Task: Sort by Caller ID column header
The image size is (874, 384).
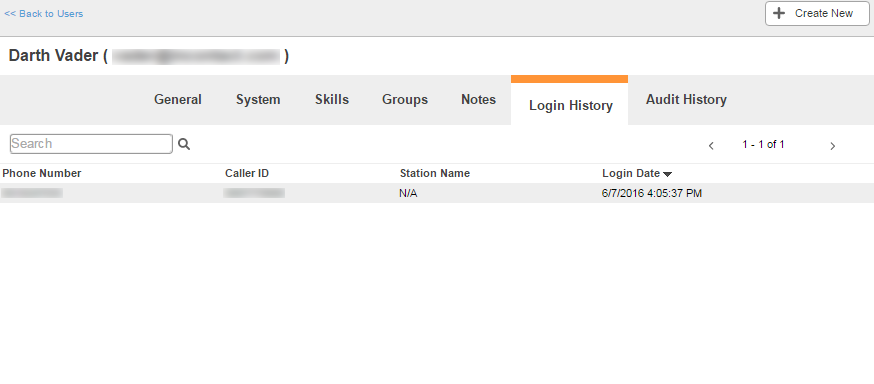Action: (x=247, y=173)
